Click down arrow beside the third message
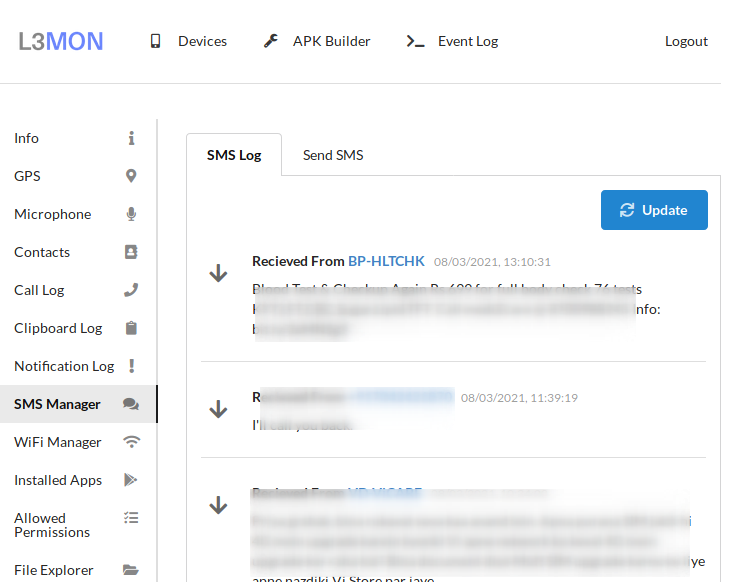738x582 pixels. (x=218, y=505)
